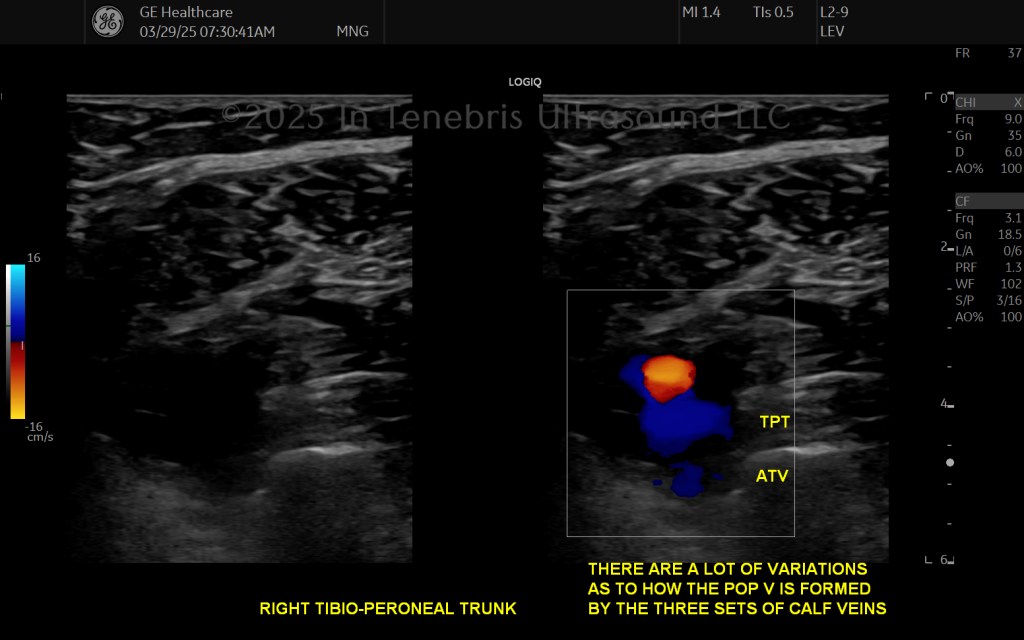
Task: Select the focal zone dot on depth scale
Action: tap(950, 462)
